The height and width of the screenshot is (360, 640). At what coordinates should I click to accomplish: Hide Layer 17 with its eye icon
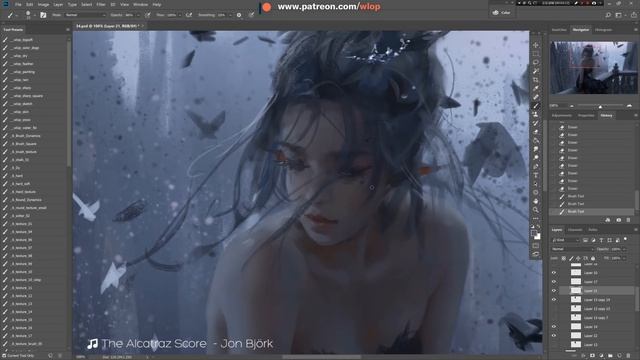click(x=554, y=282)
